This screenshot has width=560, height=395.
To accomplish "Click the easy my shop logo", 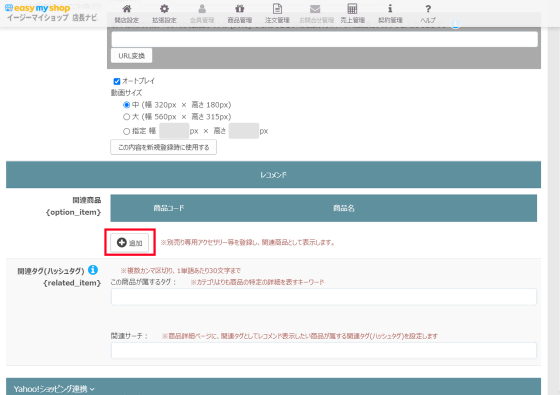I will 38,8.
